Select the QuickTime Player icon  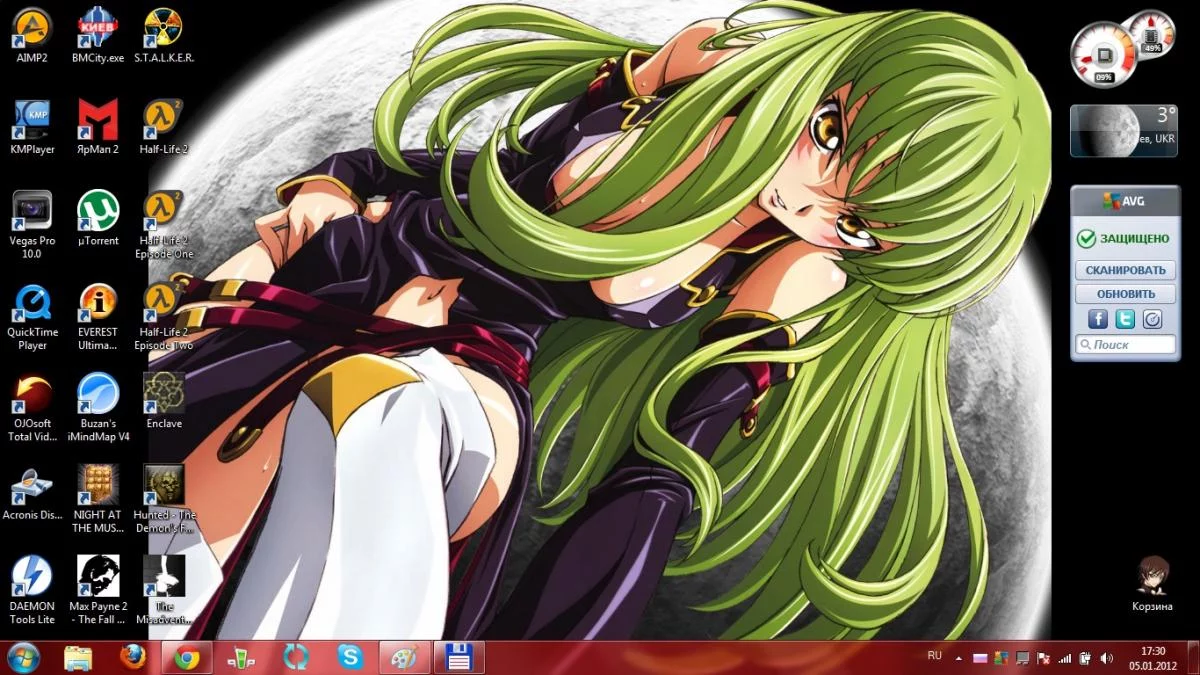(32, 316)
